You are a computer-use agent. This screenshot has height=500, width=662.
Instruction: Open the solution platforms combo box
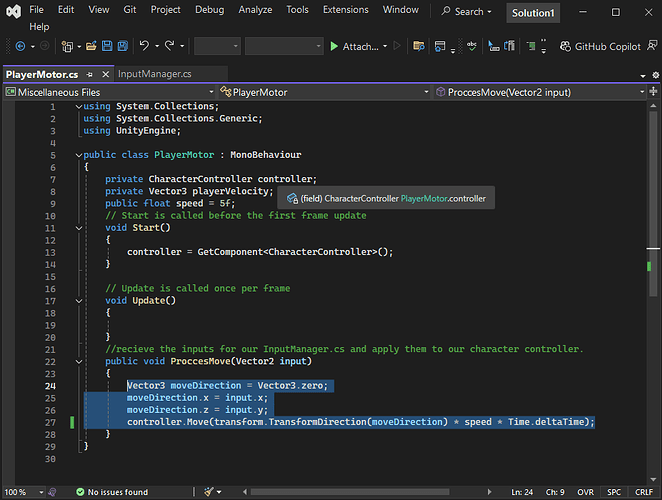pyautogui.click(x=284, y=46)
